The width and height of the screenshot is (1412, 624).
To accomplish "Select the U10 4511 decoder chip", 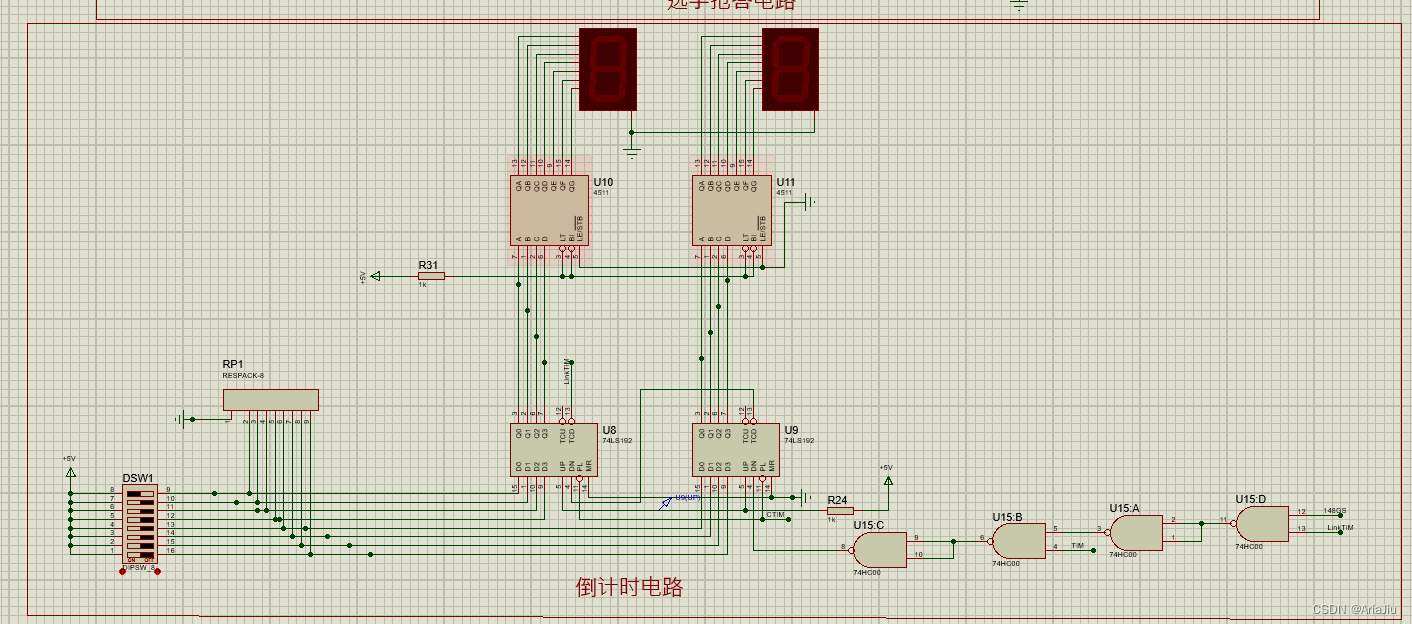I will (550, 211).
